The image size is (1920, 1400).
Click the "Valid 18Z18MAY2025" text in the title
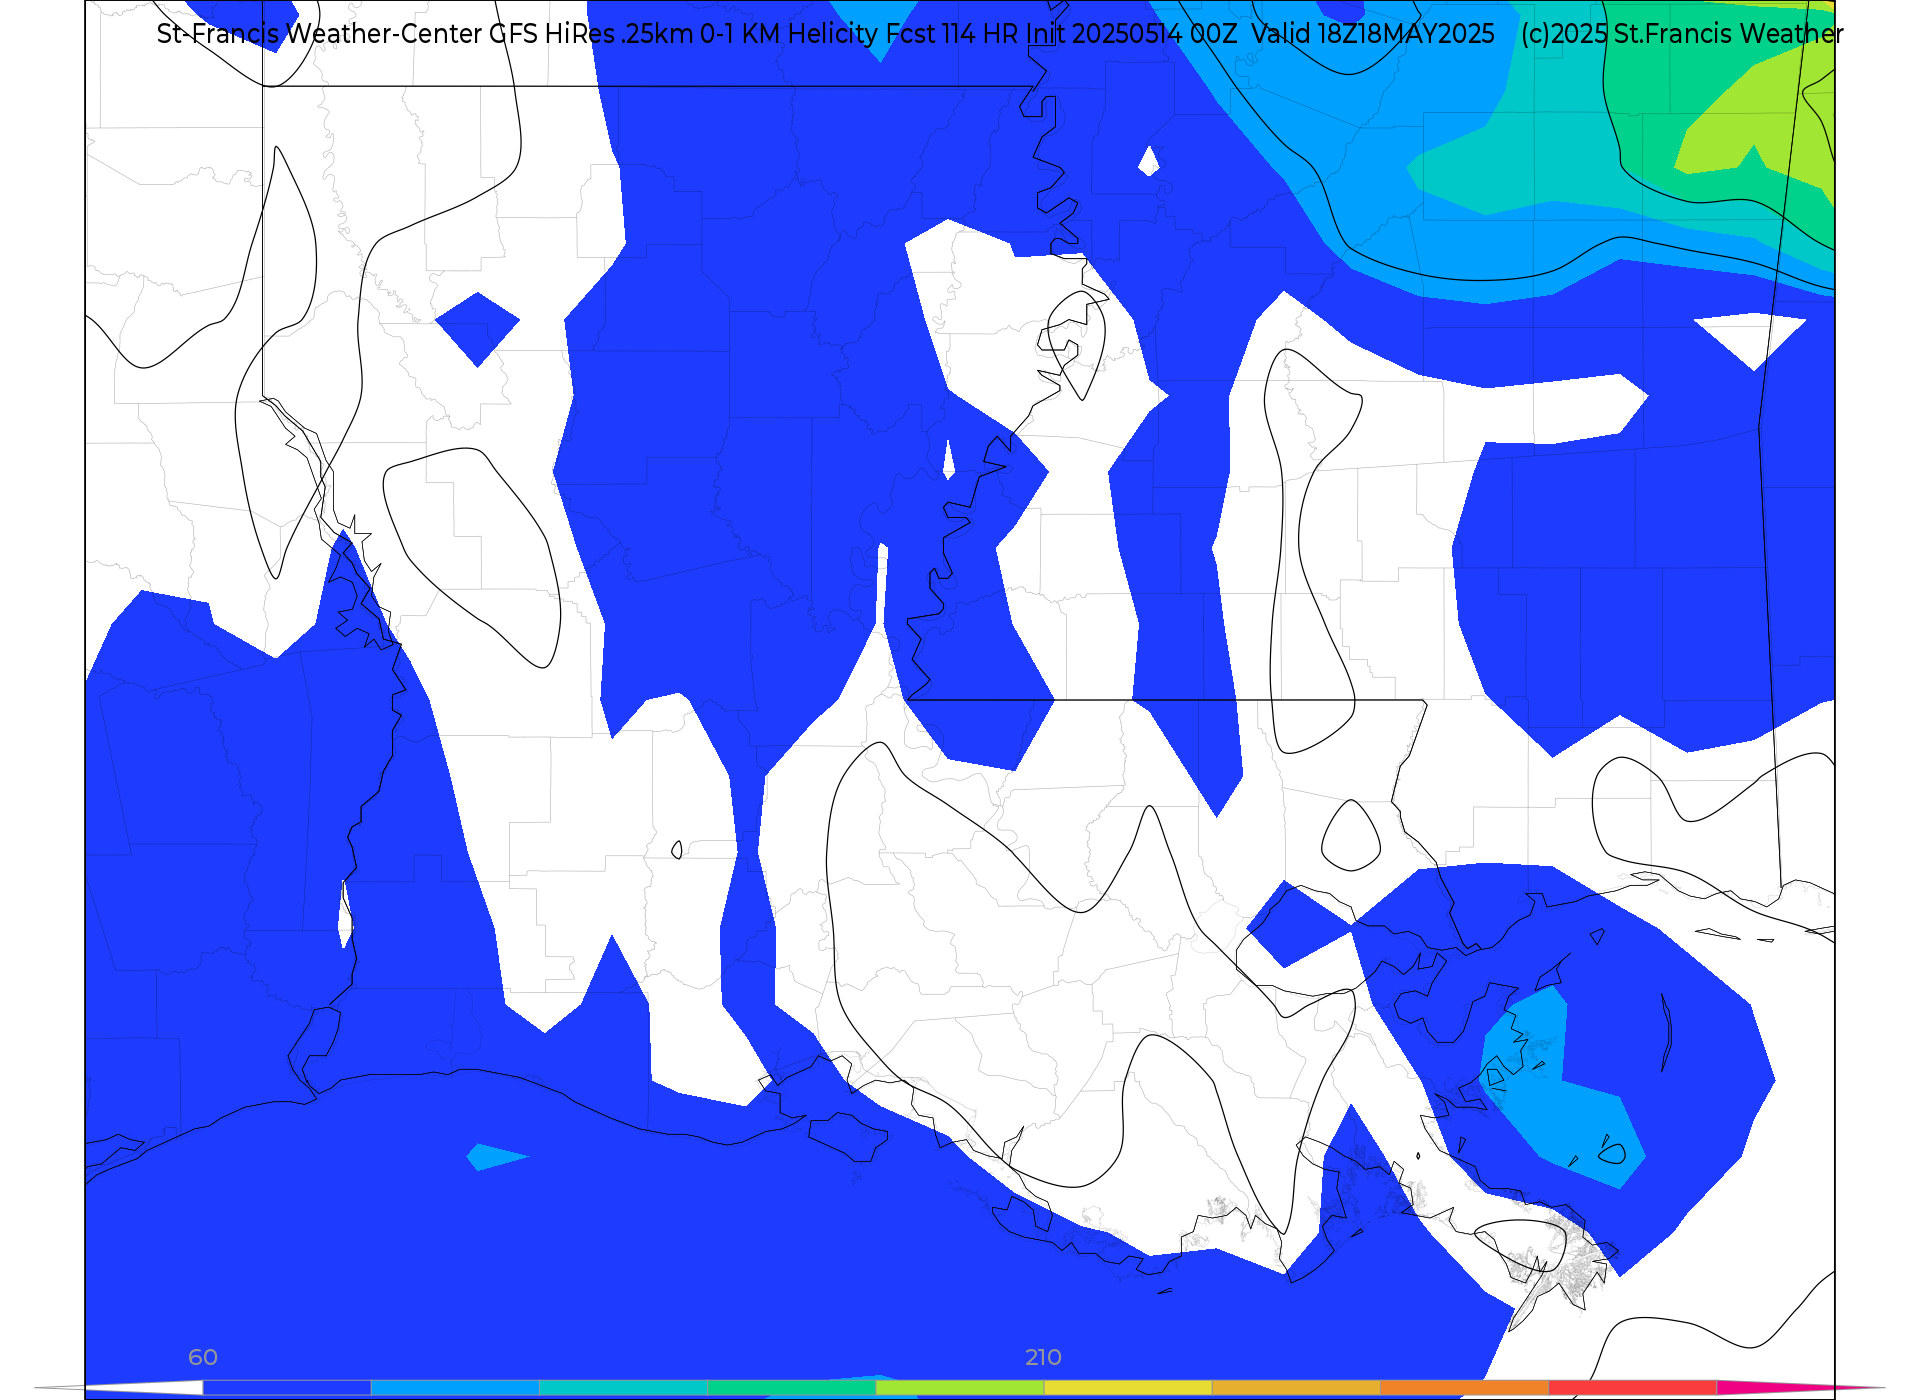point(1372,34)
